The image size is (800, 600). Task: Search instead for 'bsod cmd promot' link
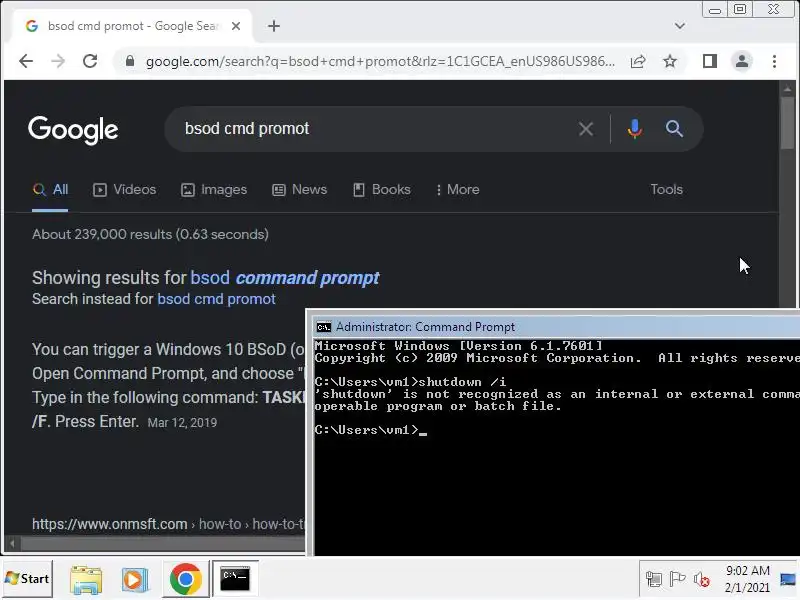pos(216,299)
